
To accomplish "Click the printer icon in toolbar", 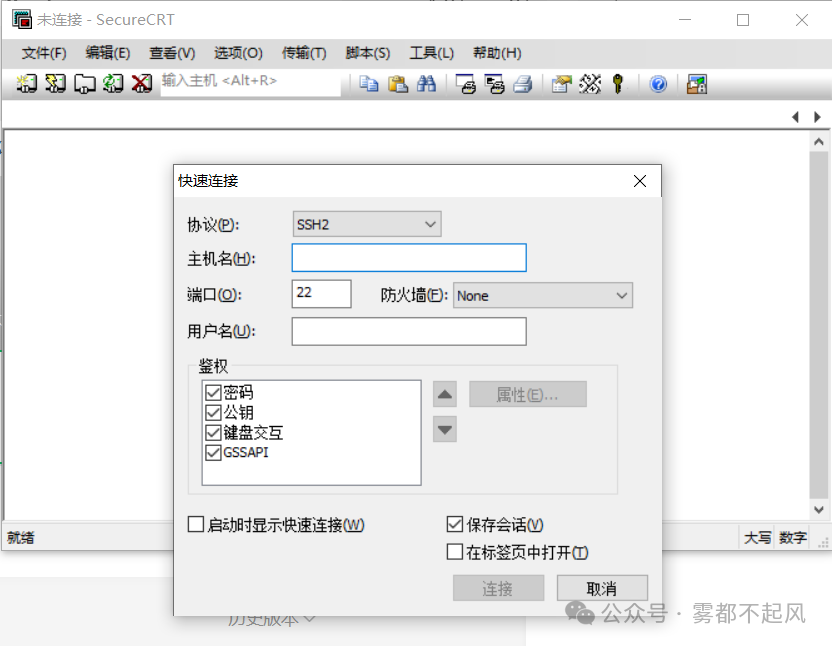I will pos(523,84).
